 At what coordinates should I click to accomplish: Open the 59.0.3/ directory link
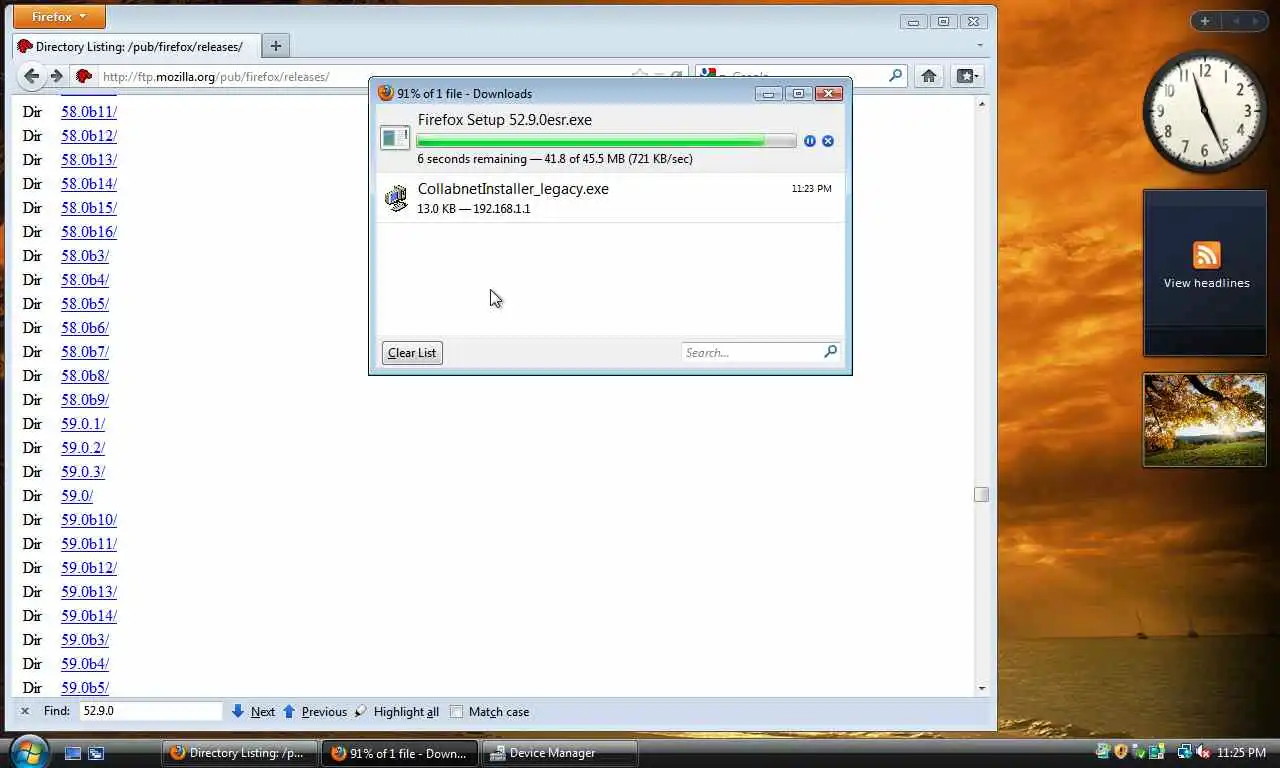click(x=83, y=472)
